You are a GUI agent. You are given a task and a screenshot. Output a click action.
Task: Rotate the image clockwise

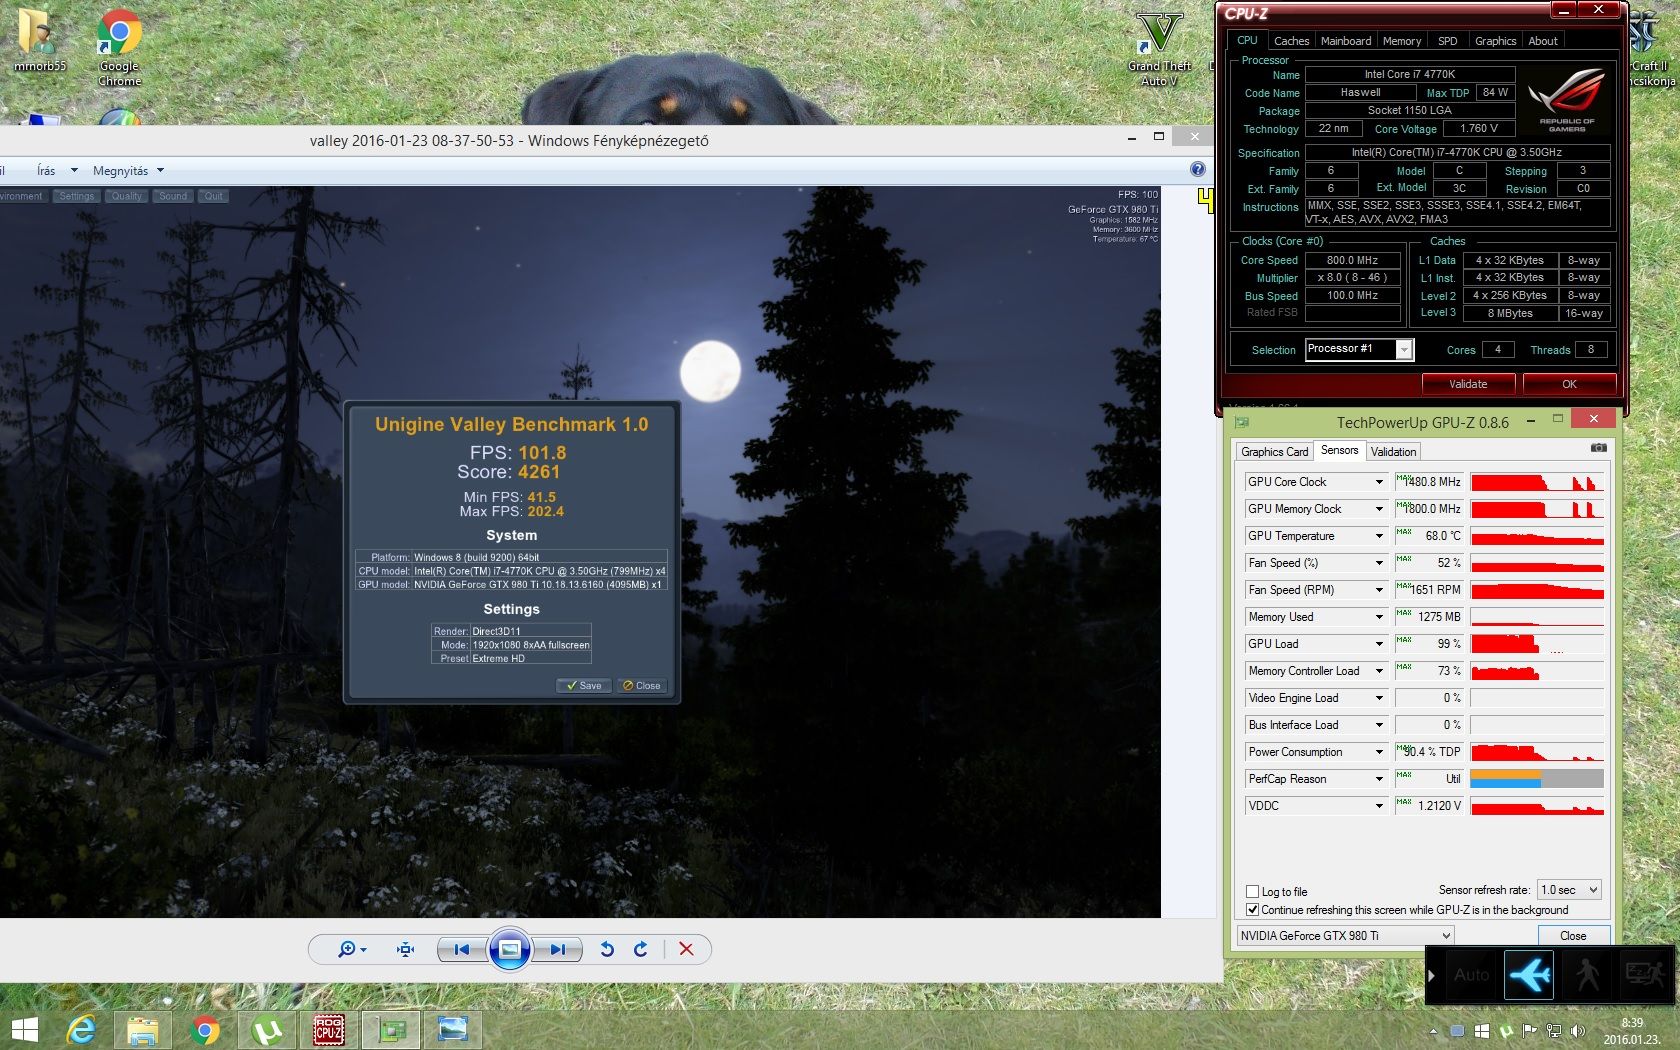(x=641, y=949)
